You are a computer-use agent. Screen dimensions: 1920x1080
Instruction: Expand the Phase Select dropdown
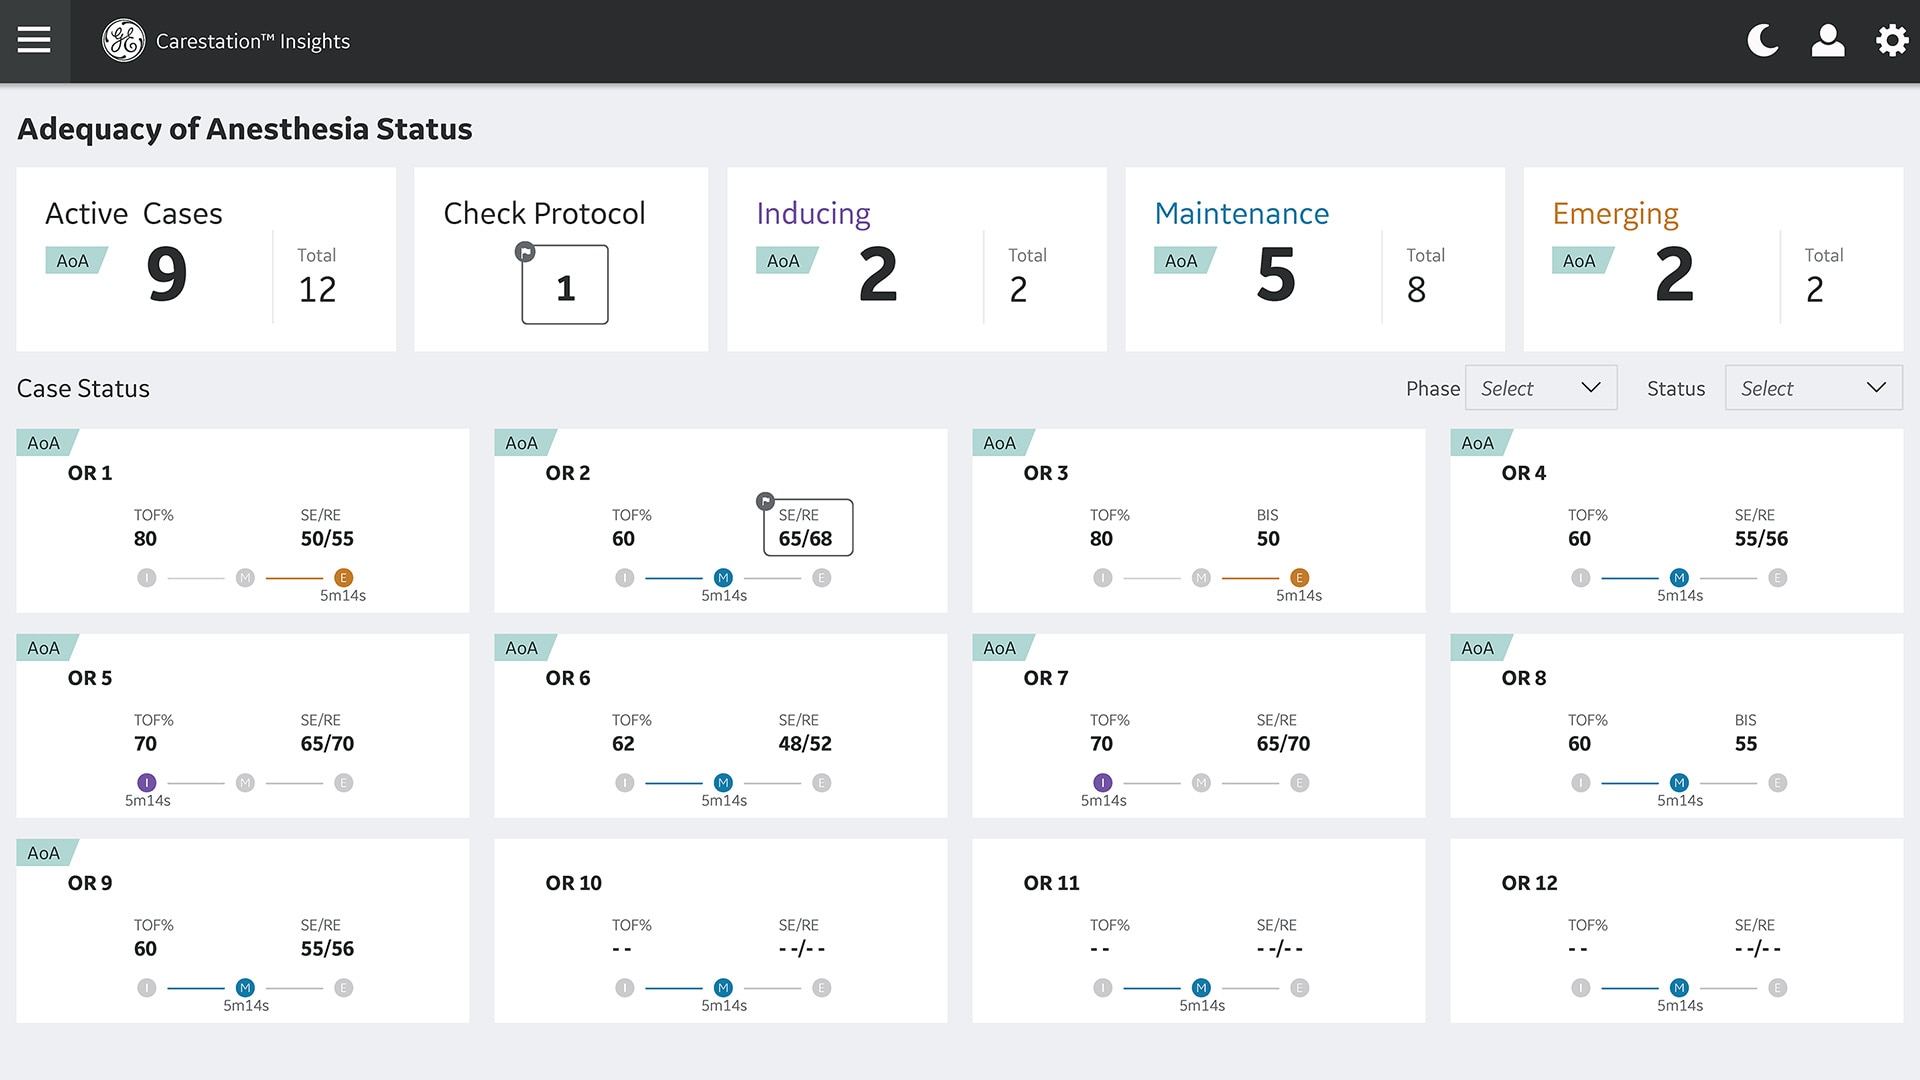[1541, 388]
